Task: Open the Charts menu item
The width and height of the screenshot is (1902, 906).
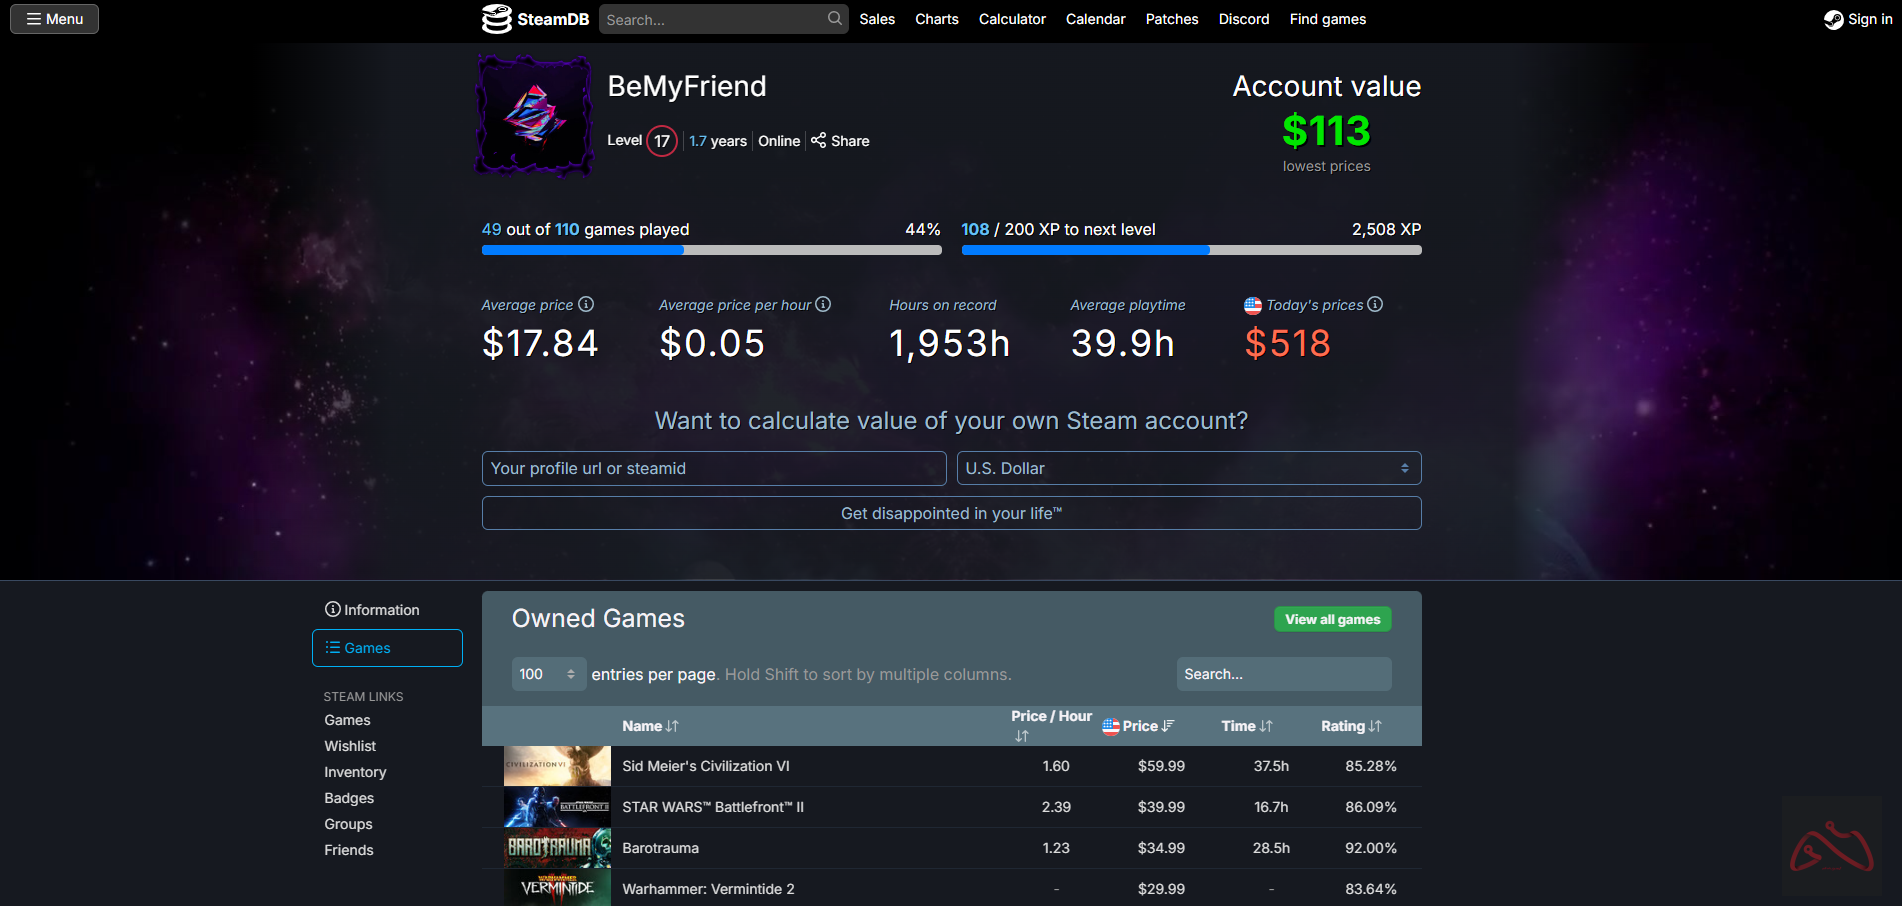Action: click(x=936, y=19)
